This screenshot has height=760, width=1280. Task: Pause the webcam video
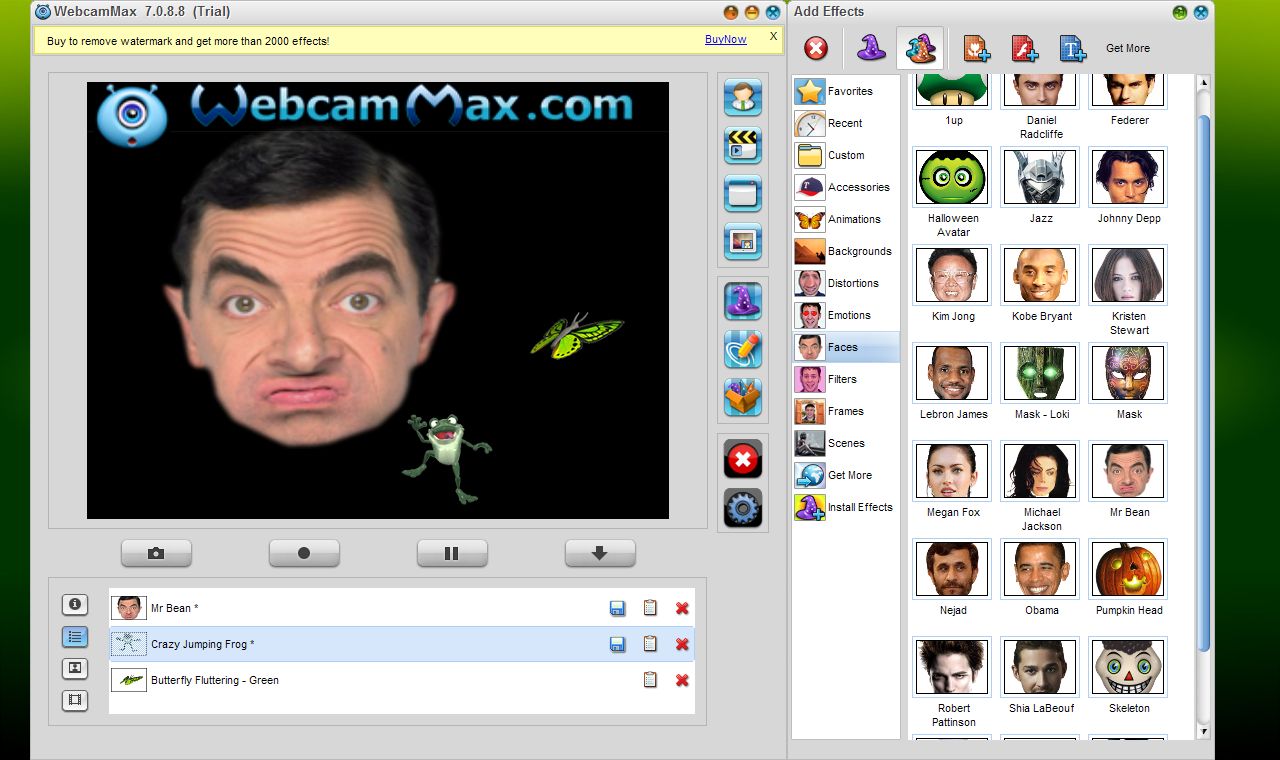point(452,552)
